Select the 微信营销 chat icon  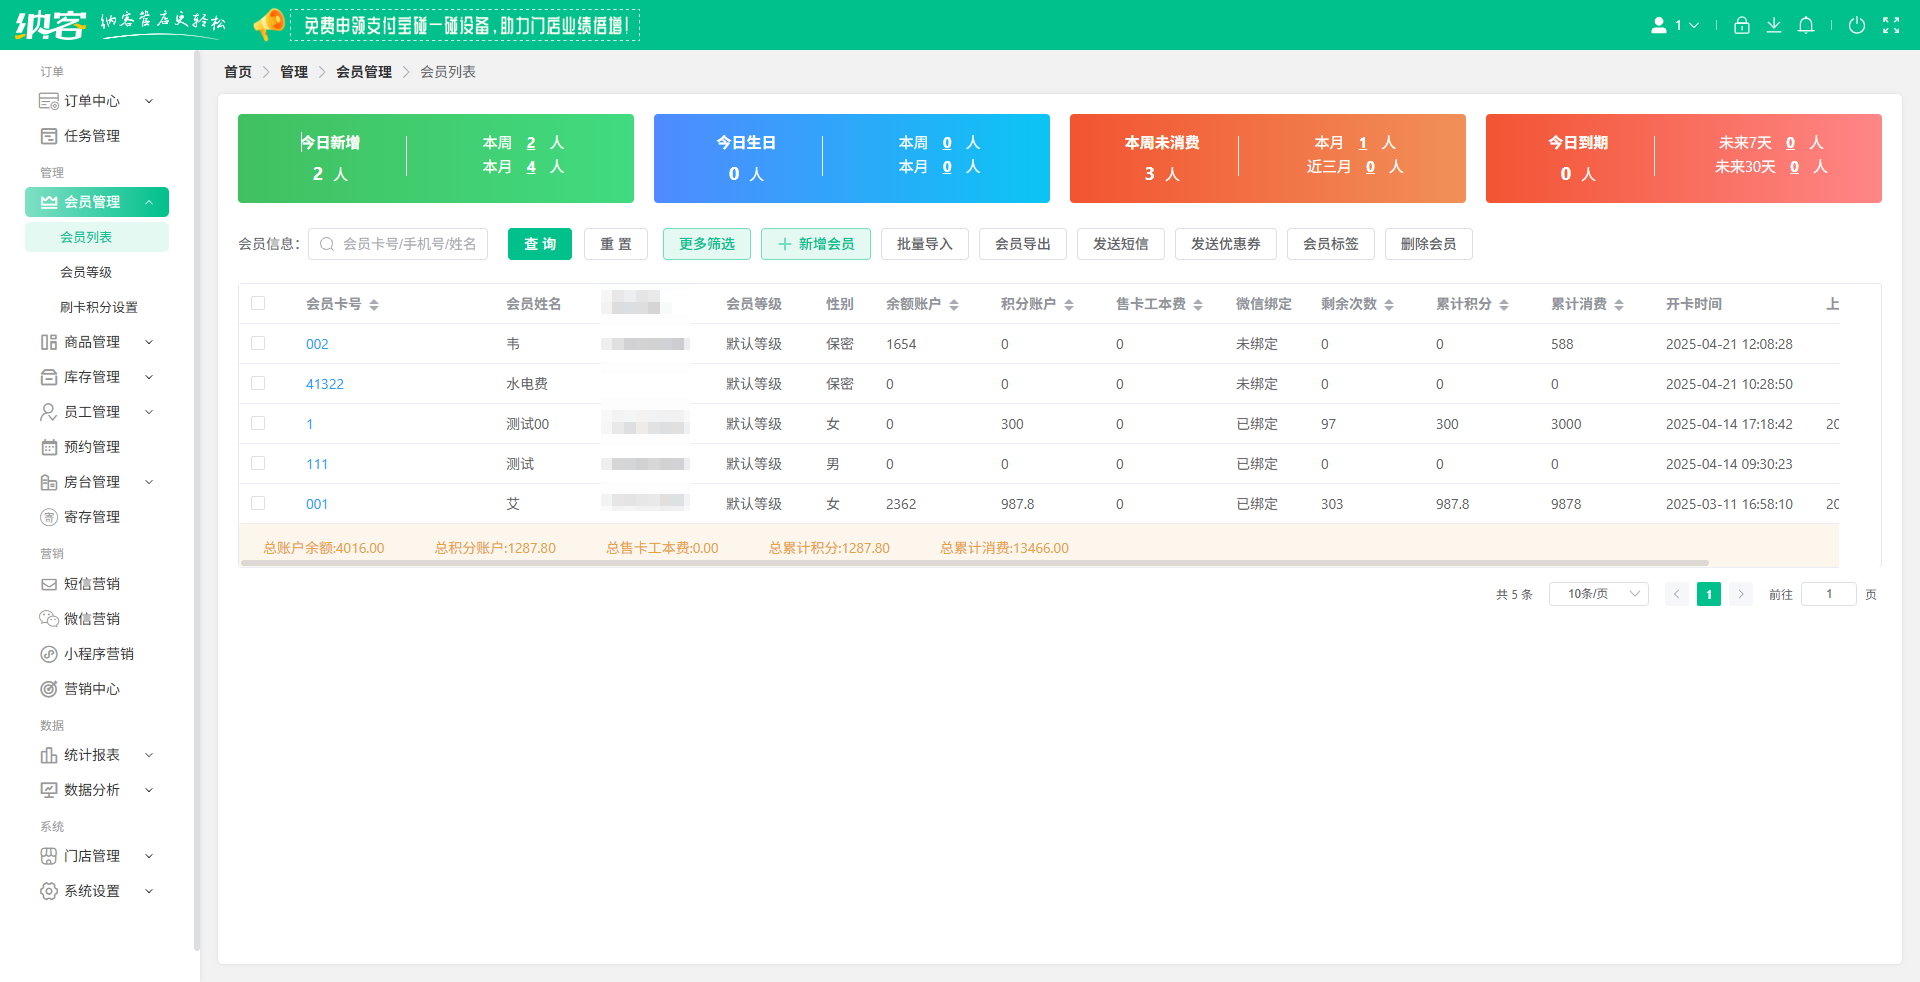pos(48,618)
